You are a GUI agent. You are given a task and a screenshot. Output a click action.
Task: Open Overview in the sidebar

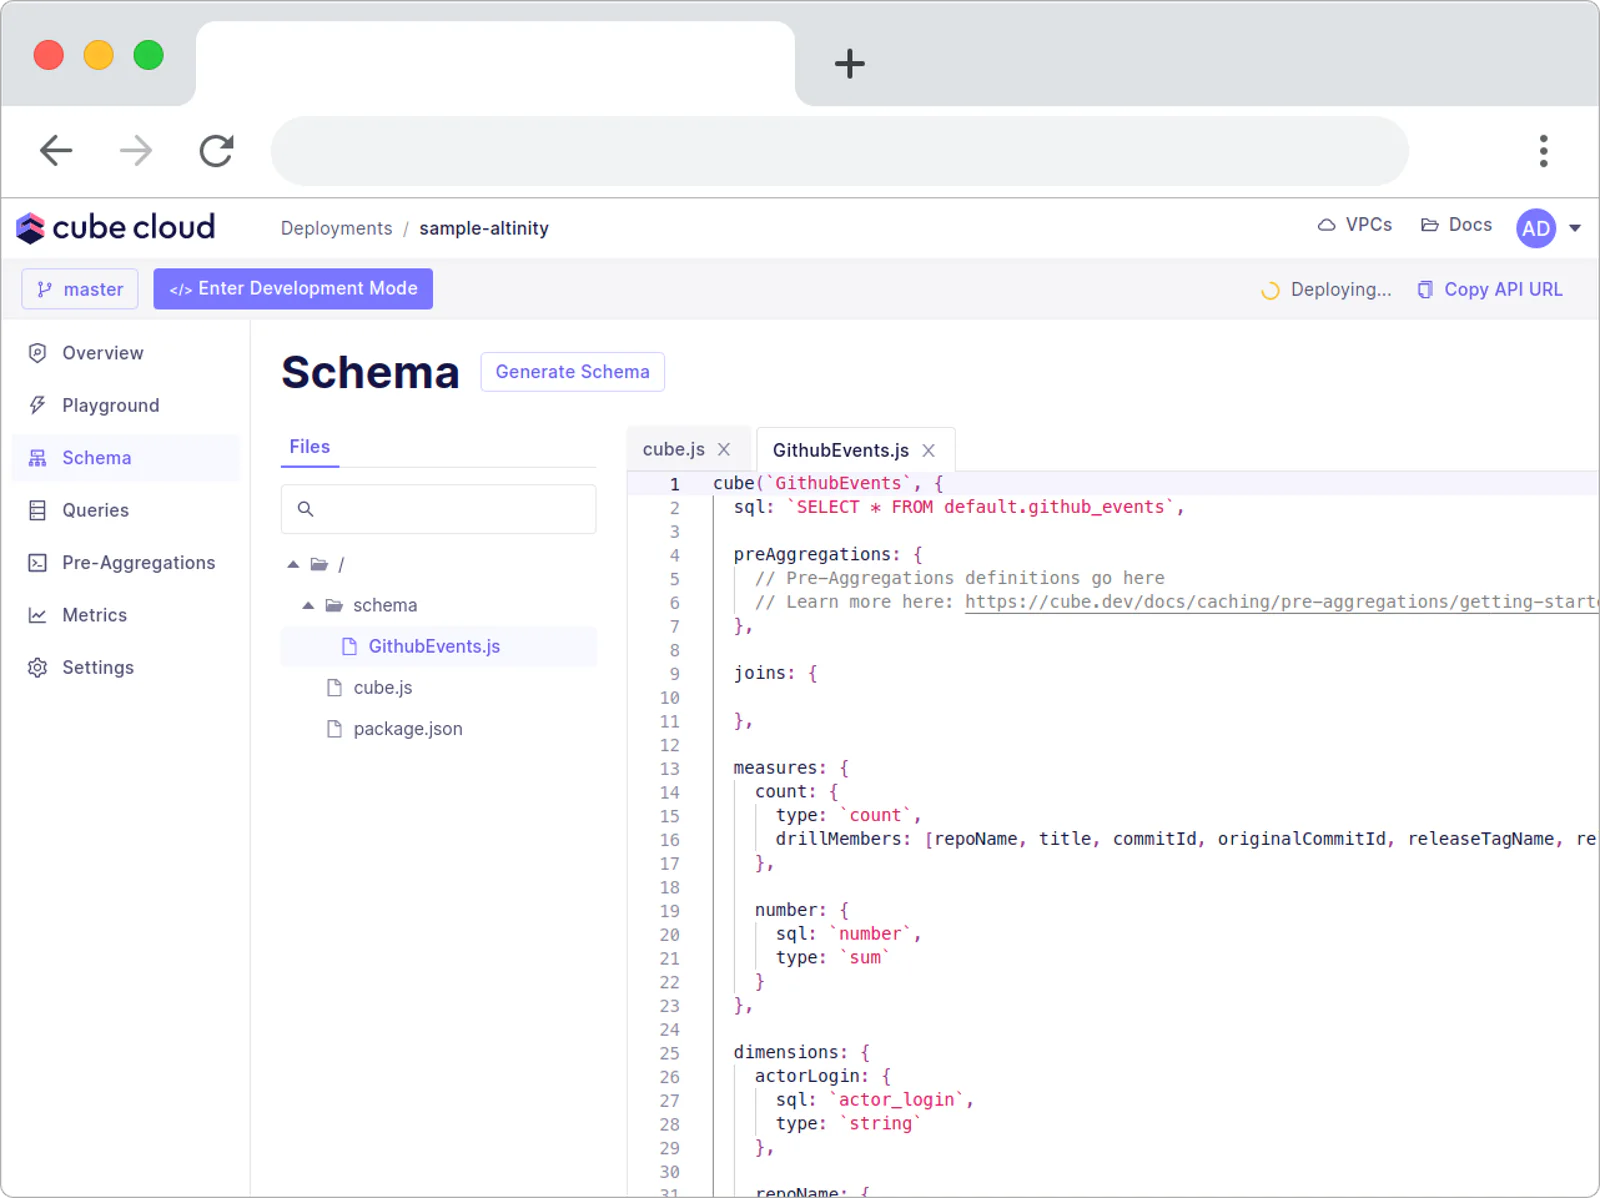(103, 353)
